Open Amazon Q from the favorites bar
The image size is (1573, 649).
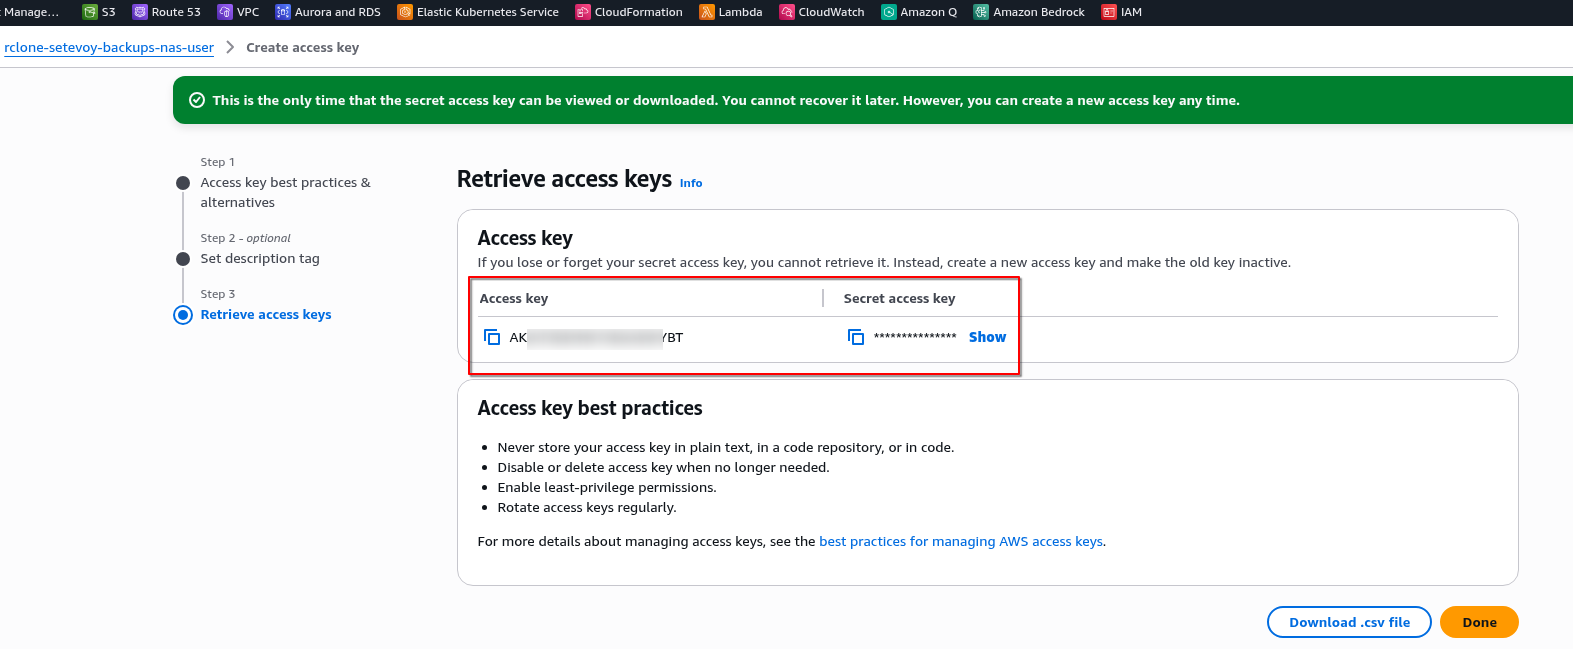point(889,12)
